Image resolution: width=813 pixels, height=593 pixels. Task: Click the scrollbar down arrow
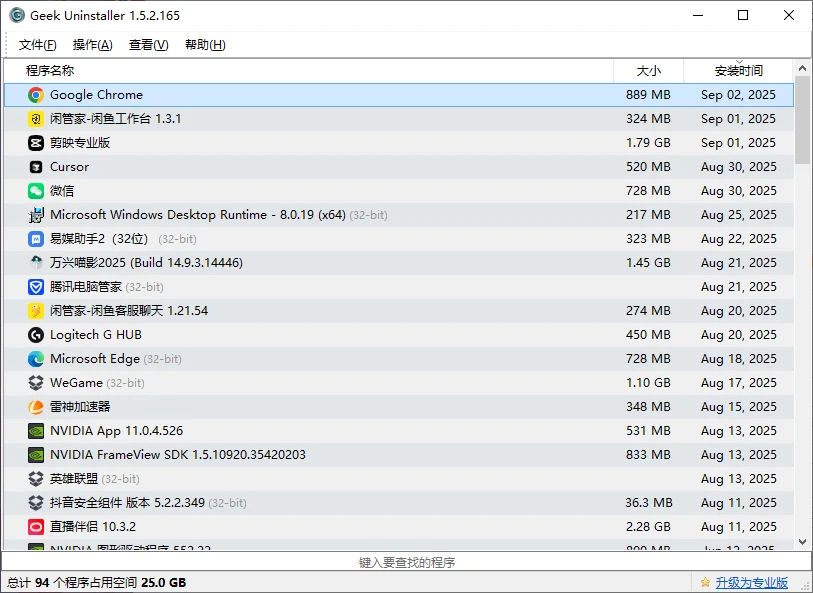802,542
